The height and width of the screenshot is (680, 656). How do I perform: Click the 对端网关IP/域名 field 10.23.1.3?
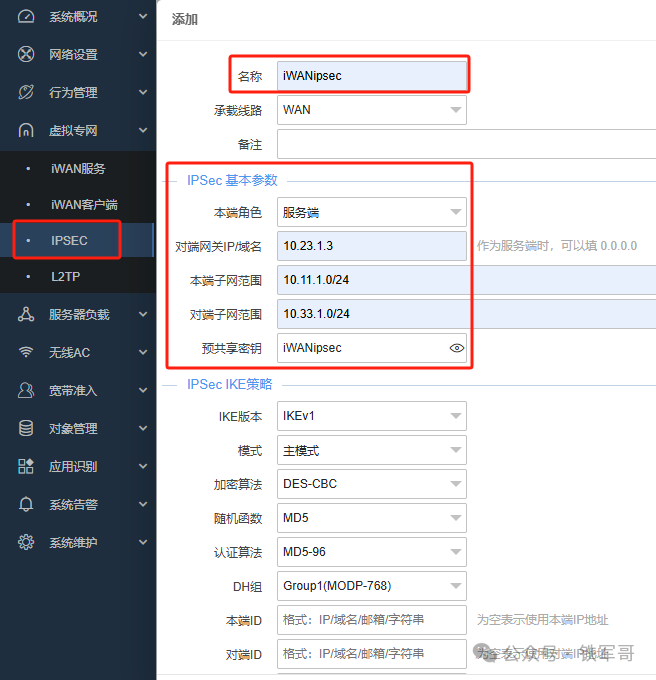372,246
